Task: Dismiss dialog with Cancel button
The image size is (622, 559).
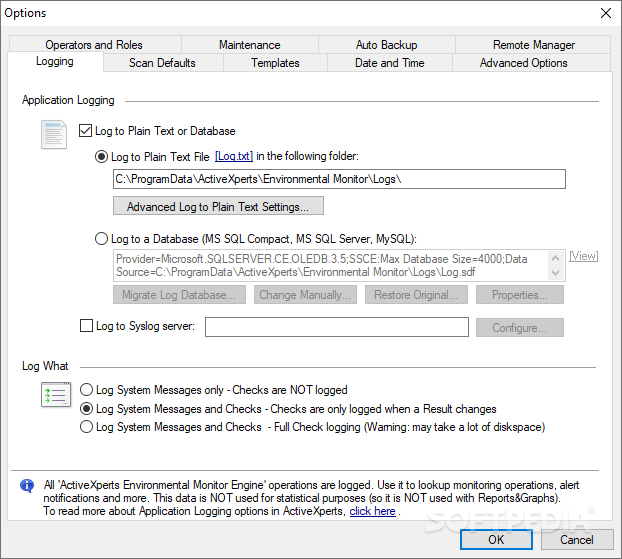Action: click(577, 540)
